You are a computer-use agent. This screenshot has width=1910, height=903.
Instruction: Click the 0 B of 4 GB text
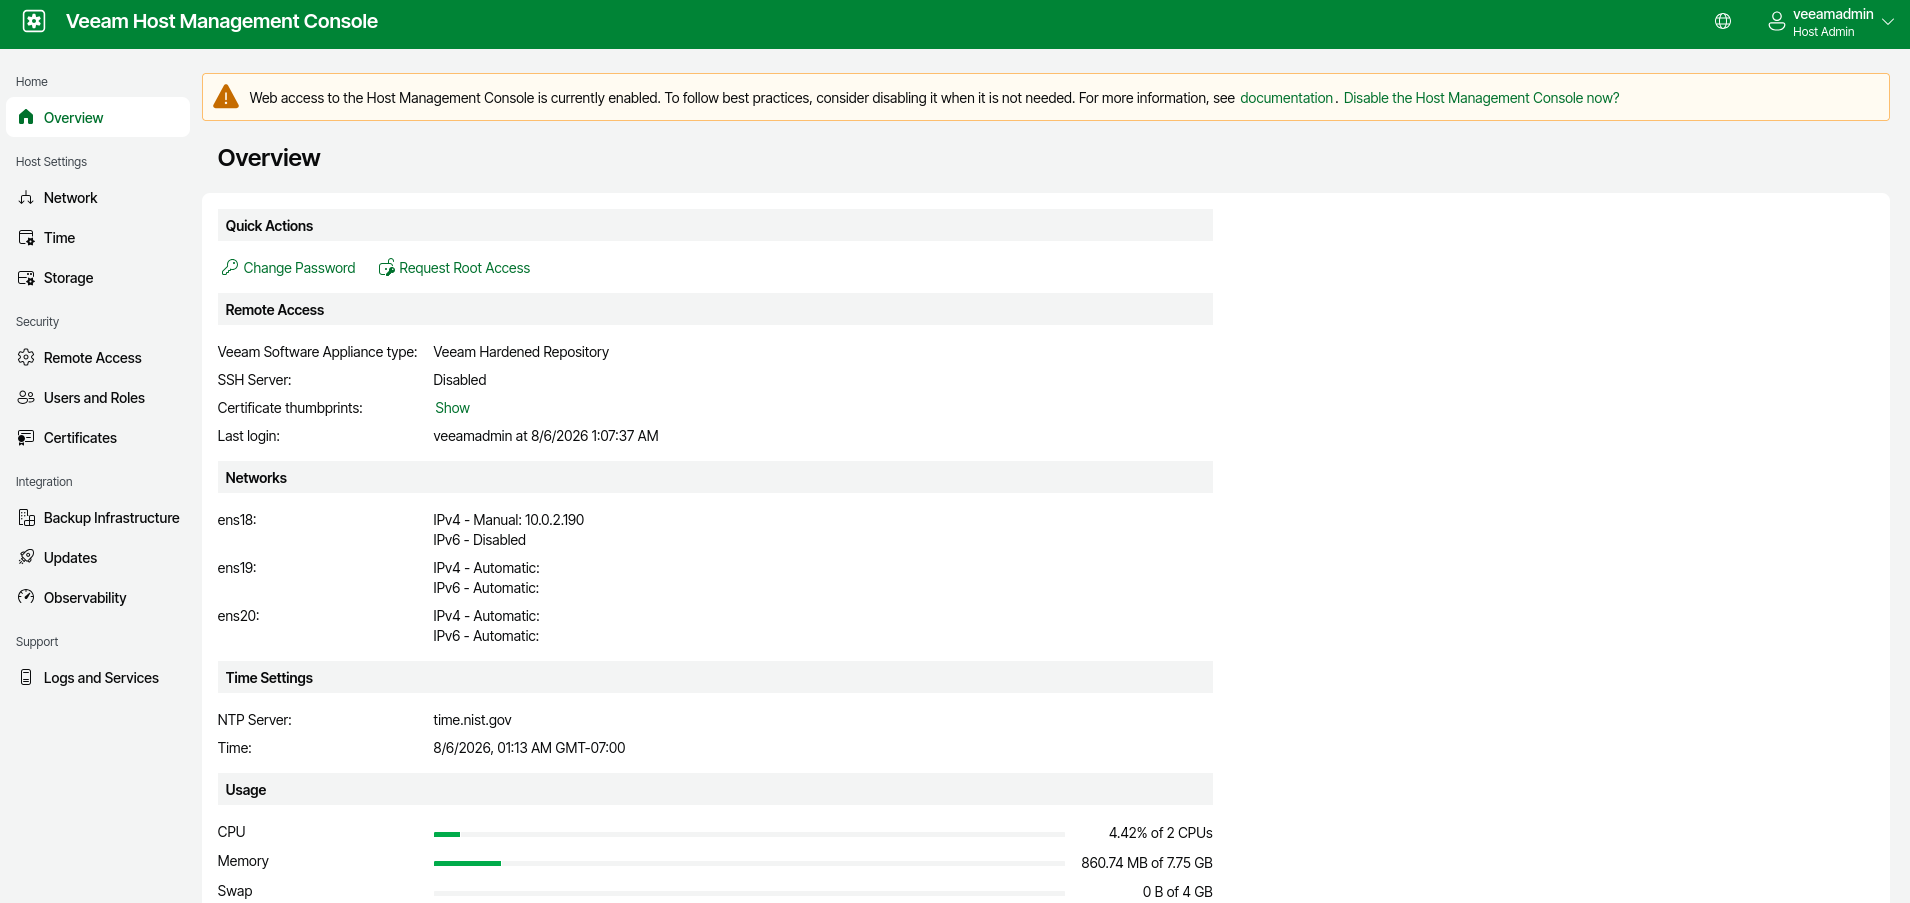tap(1178, 892)
